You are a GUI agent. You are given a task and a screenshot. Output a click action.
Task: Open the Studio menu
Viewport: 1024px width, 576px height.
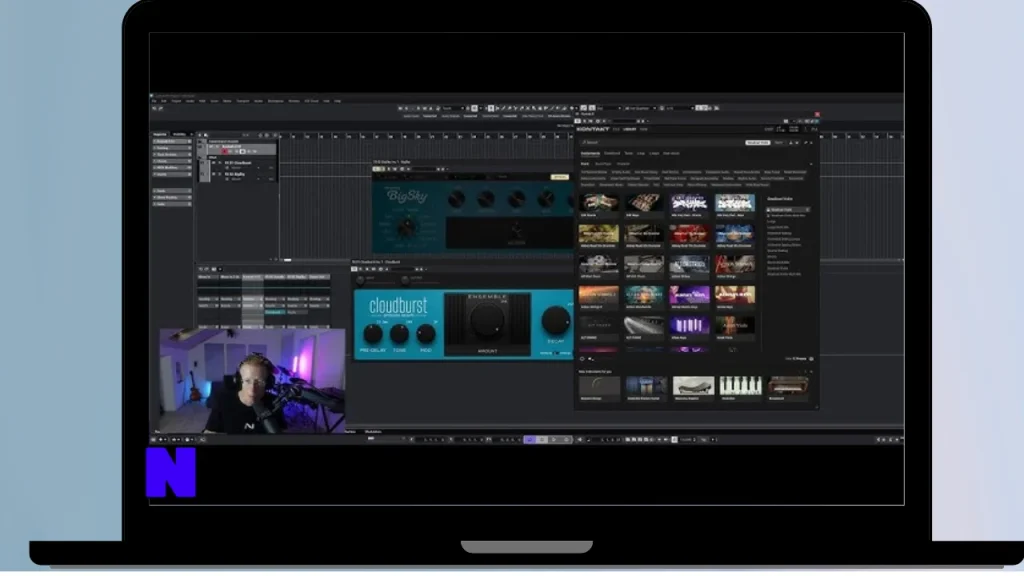(259, 101)
